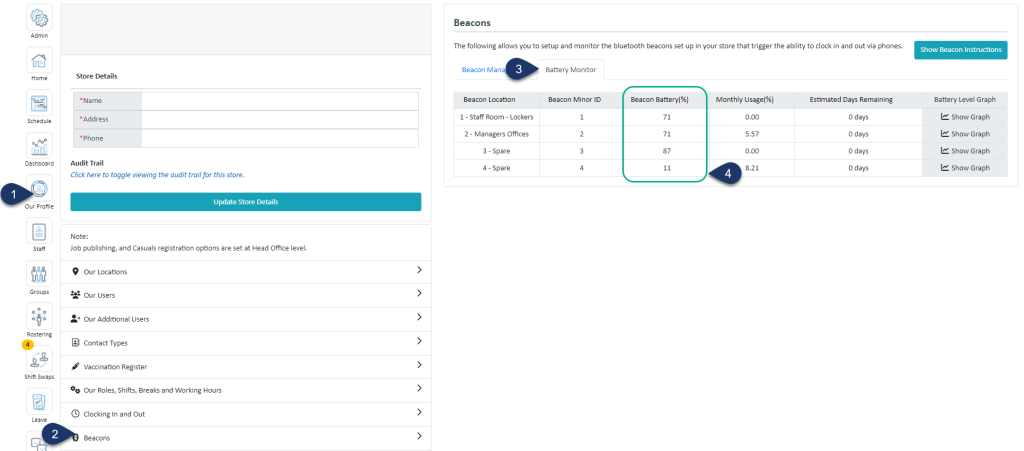Expand Clocking In and Out chevron
This screenshot has height=451, width=1024.
(x=419, y=412)
